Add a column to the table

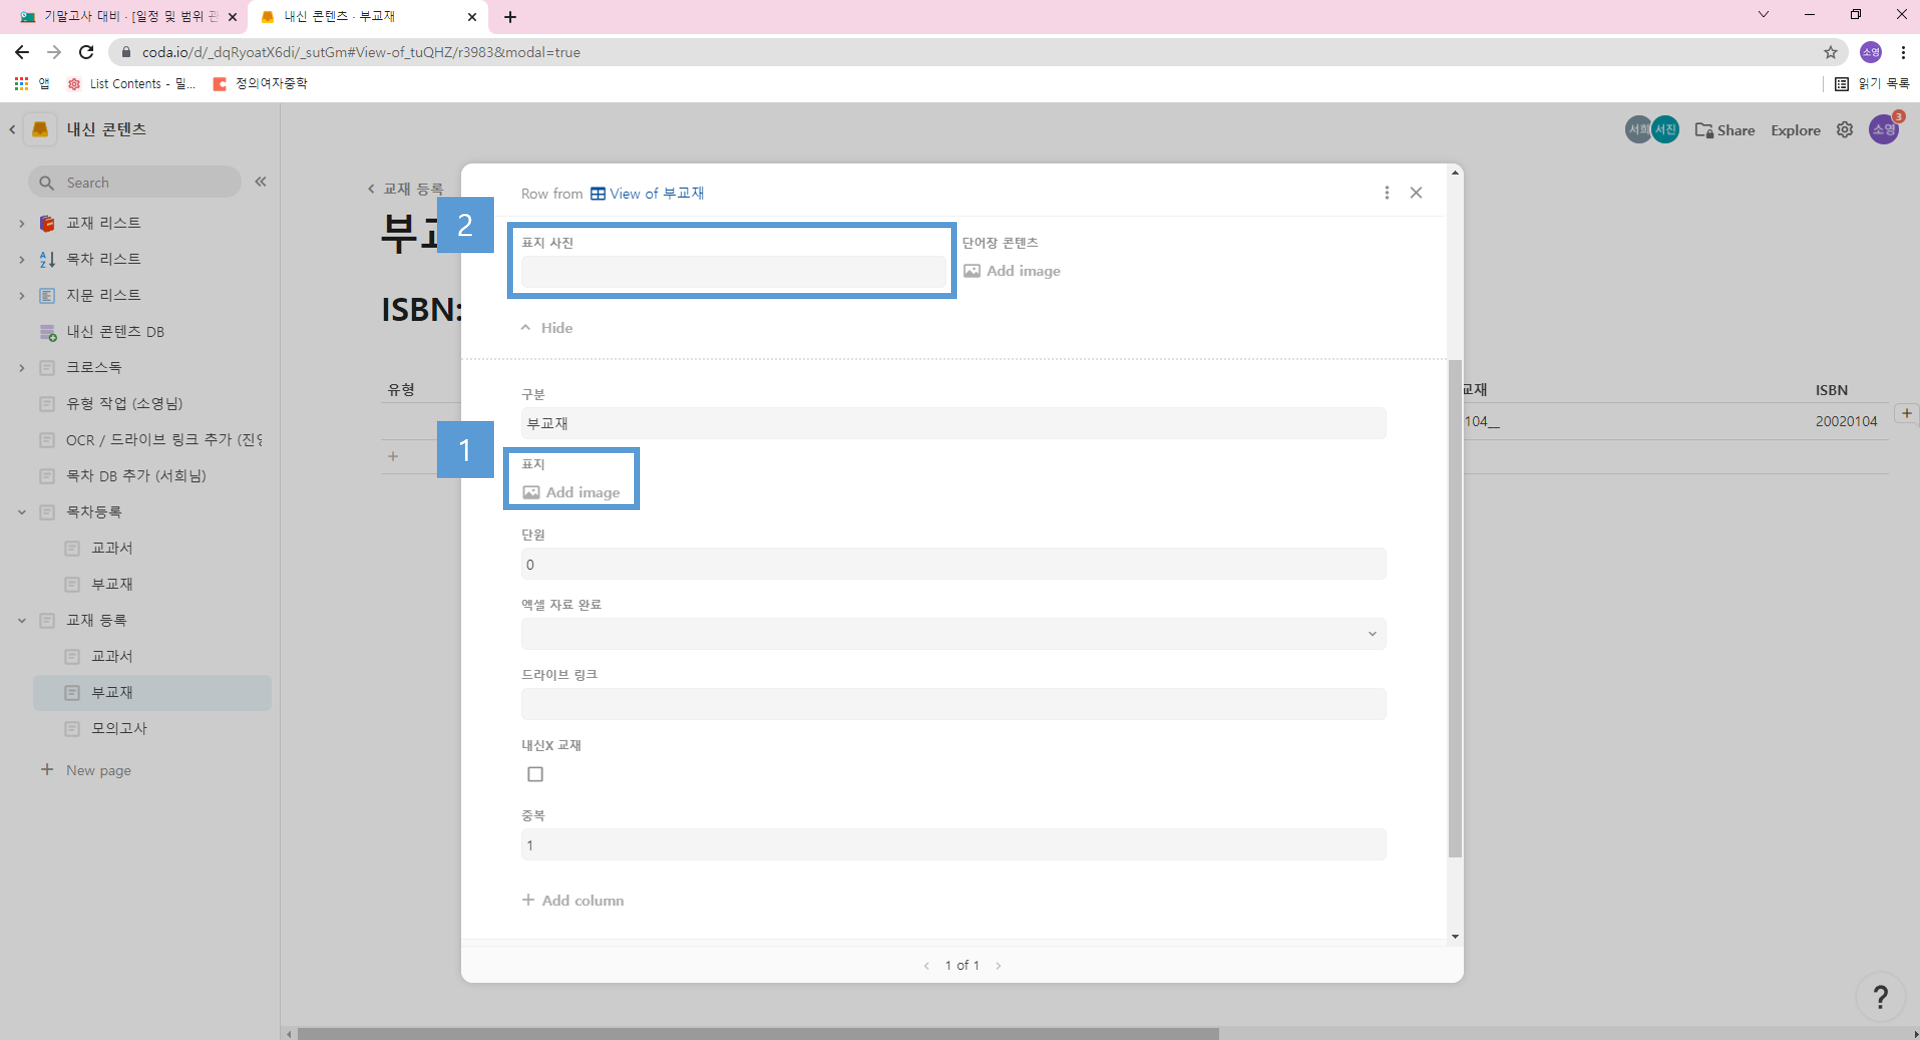coord(1907,413)
